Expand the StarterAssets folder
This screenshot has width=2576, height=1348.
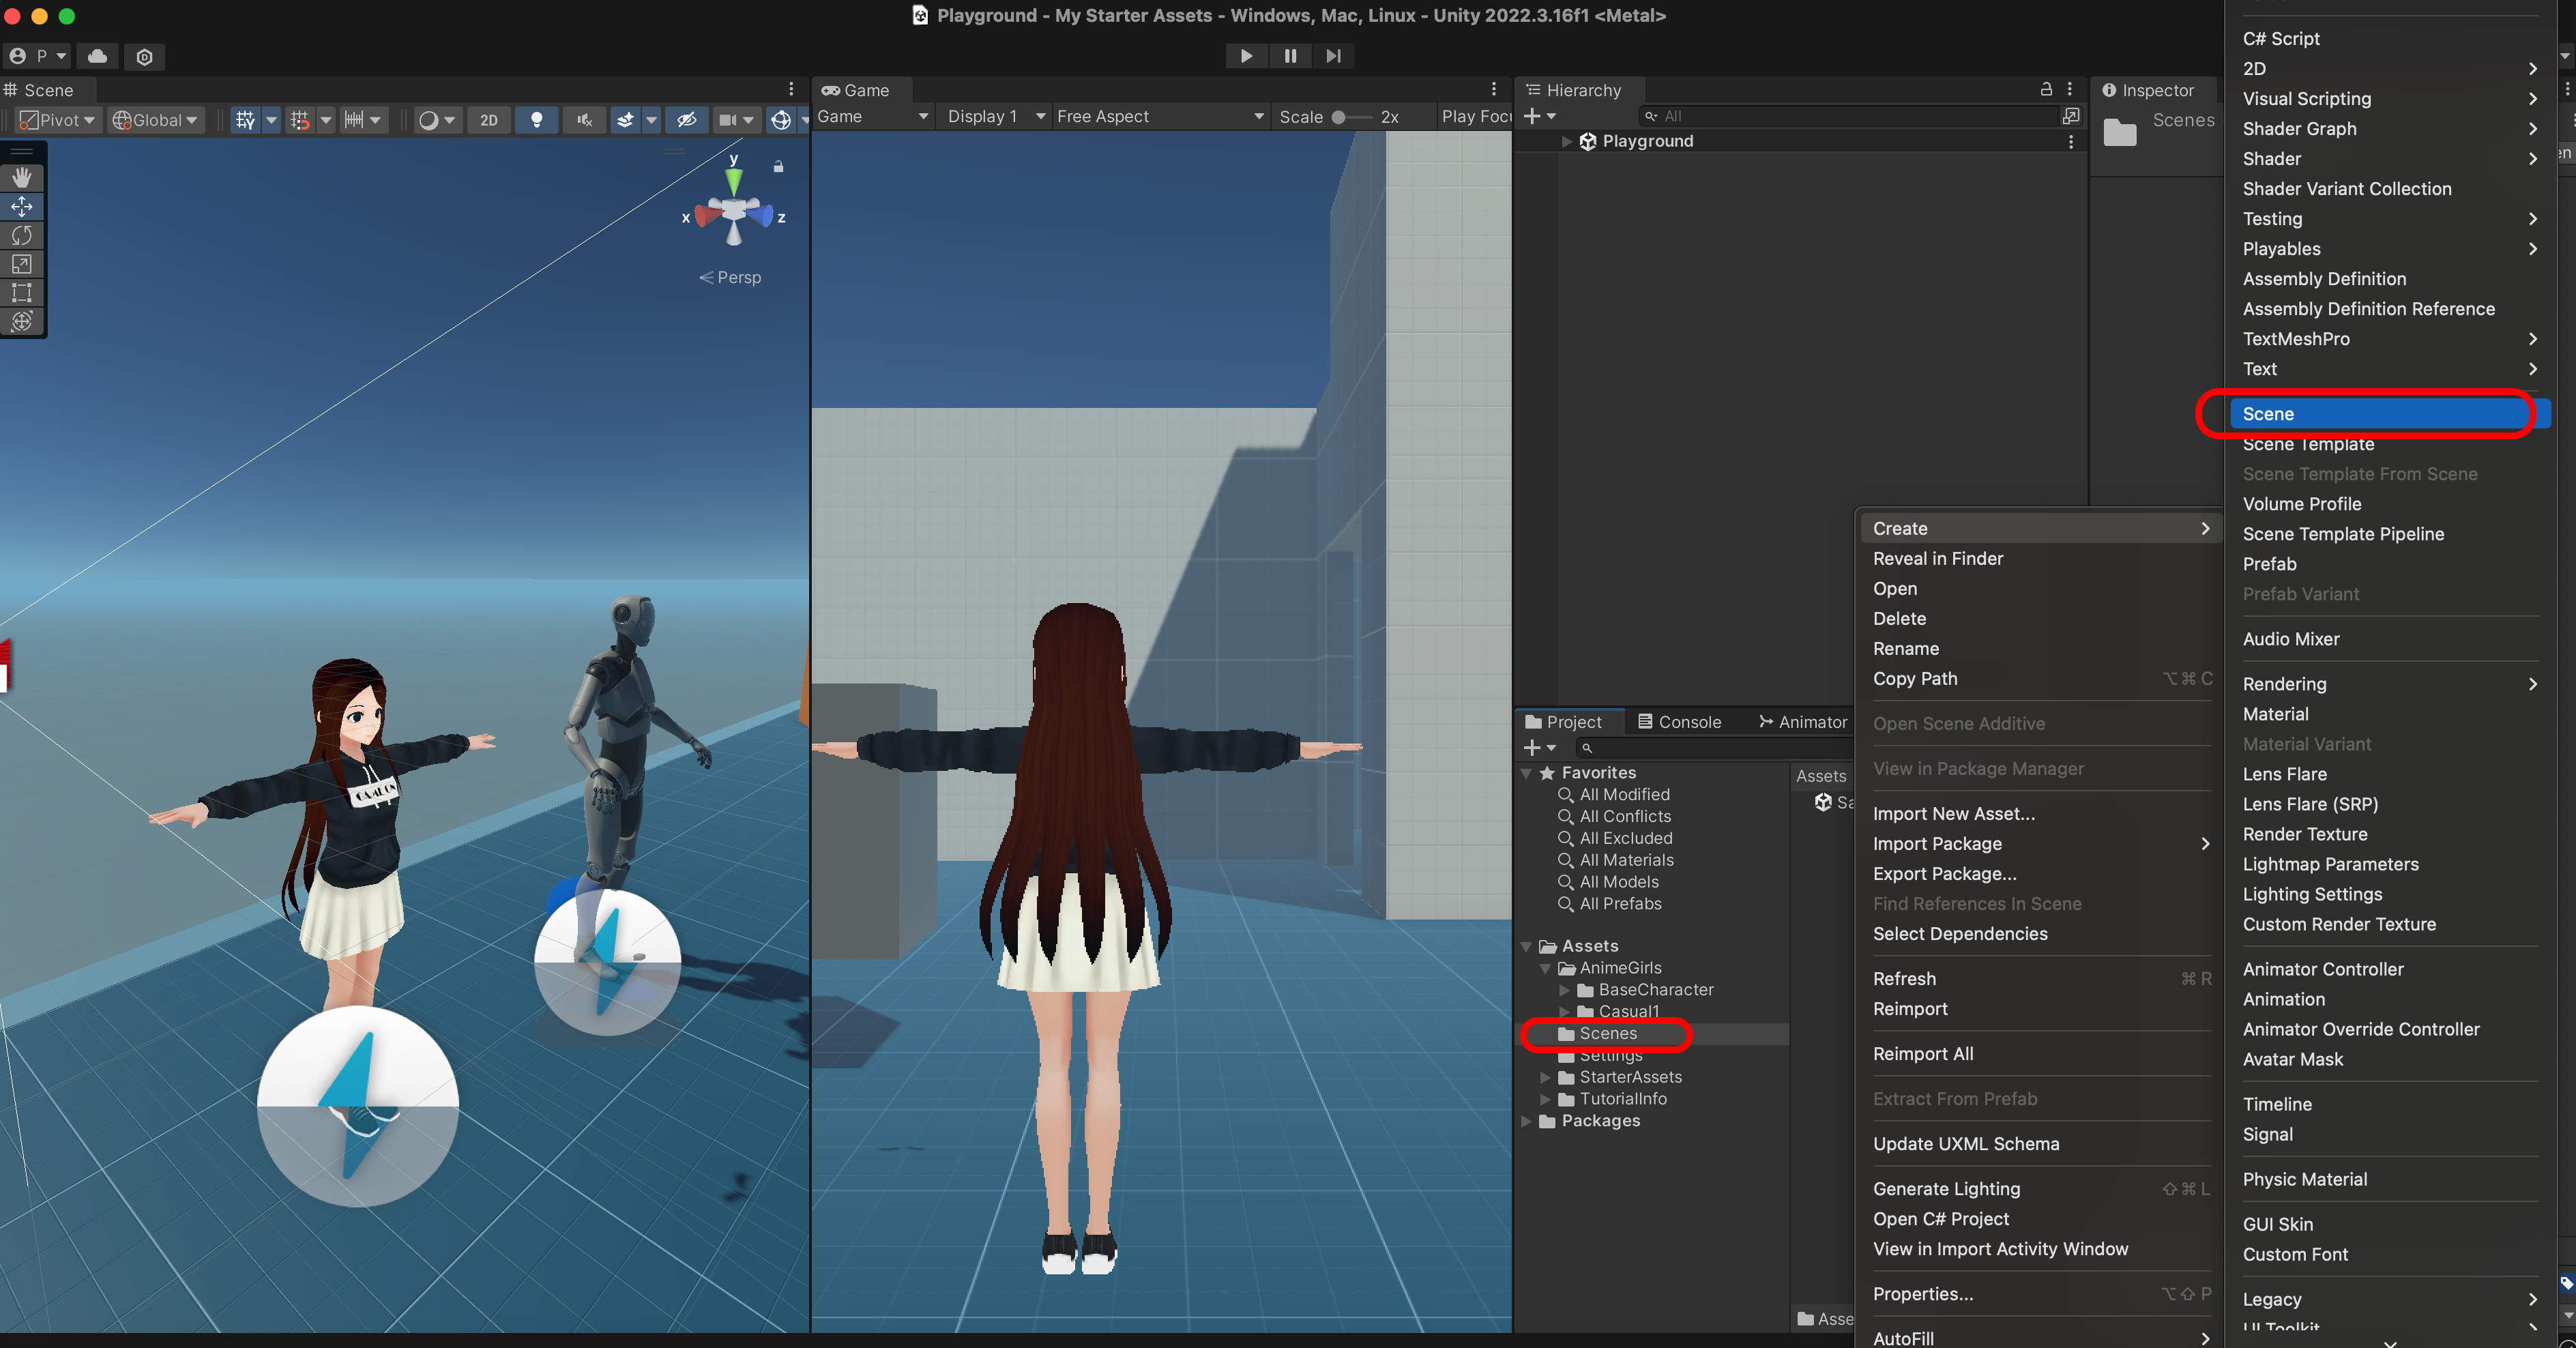pos(1545,1077)
